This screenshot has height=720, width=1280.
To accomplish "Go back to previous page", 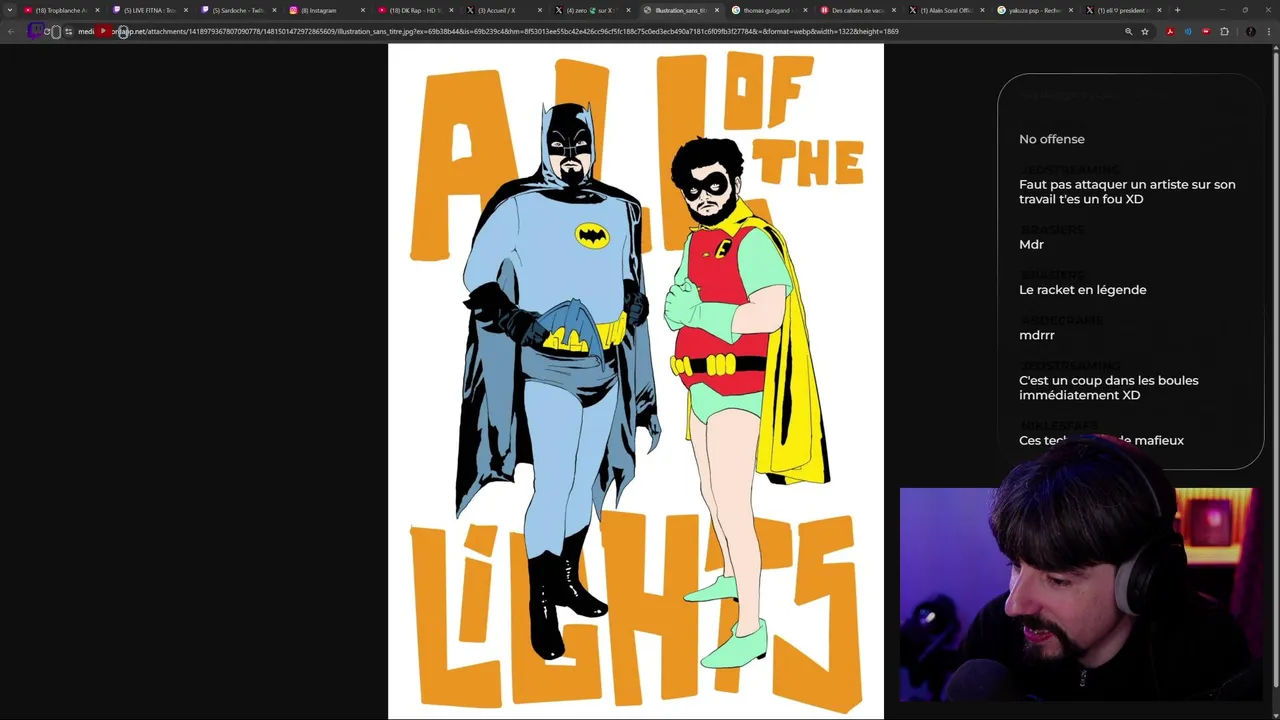I will 11,31.
